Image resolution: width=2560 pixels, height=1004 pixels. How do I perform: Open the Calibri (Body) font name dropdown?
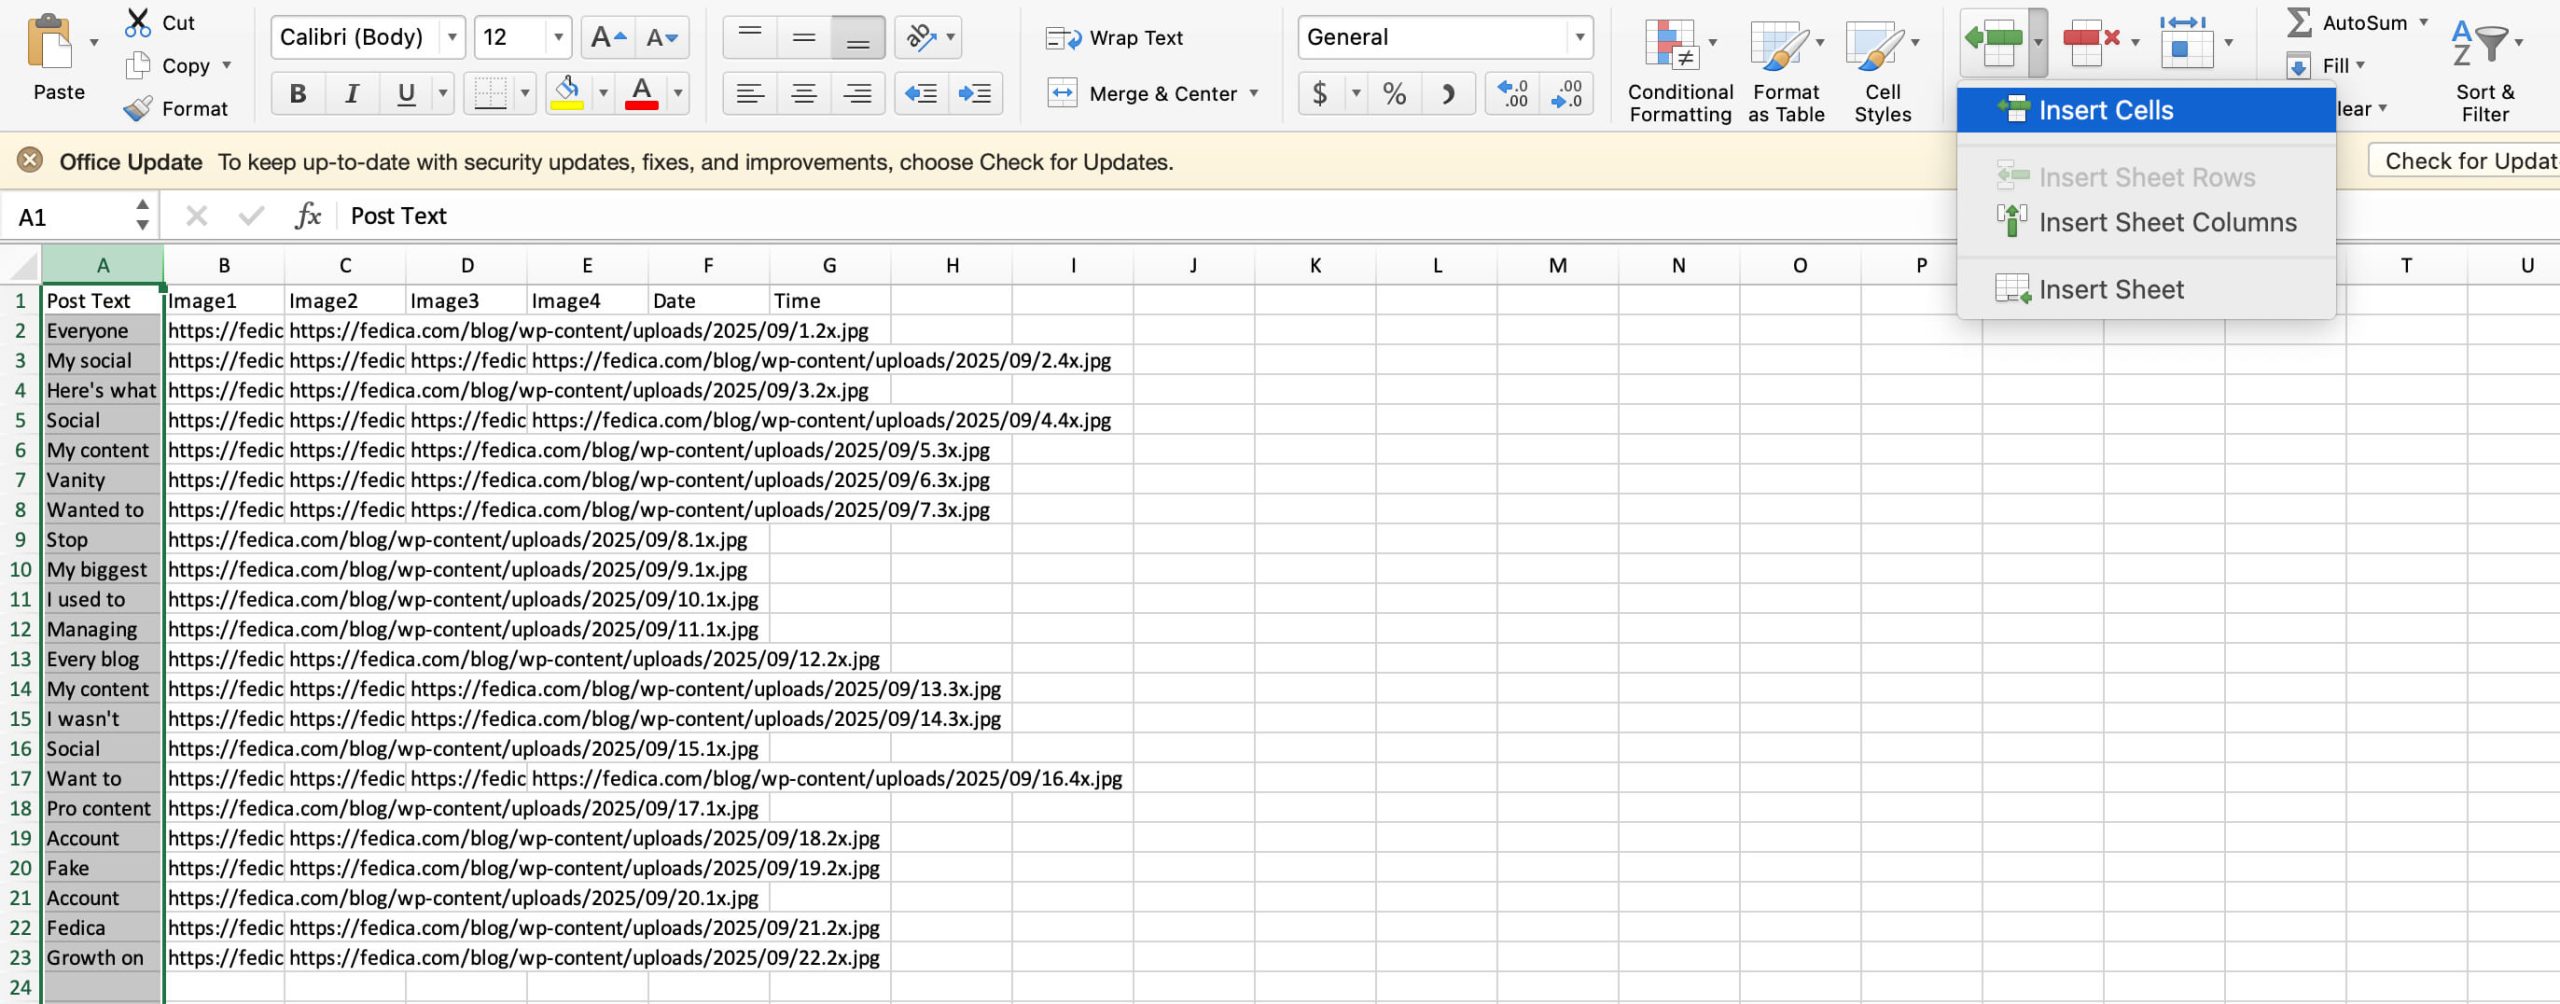coord(452,38)
